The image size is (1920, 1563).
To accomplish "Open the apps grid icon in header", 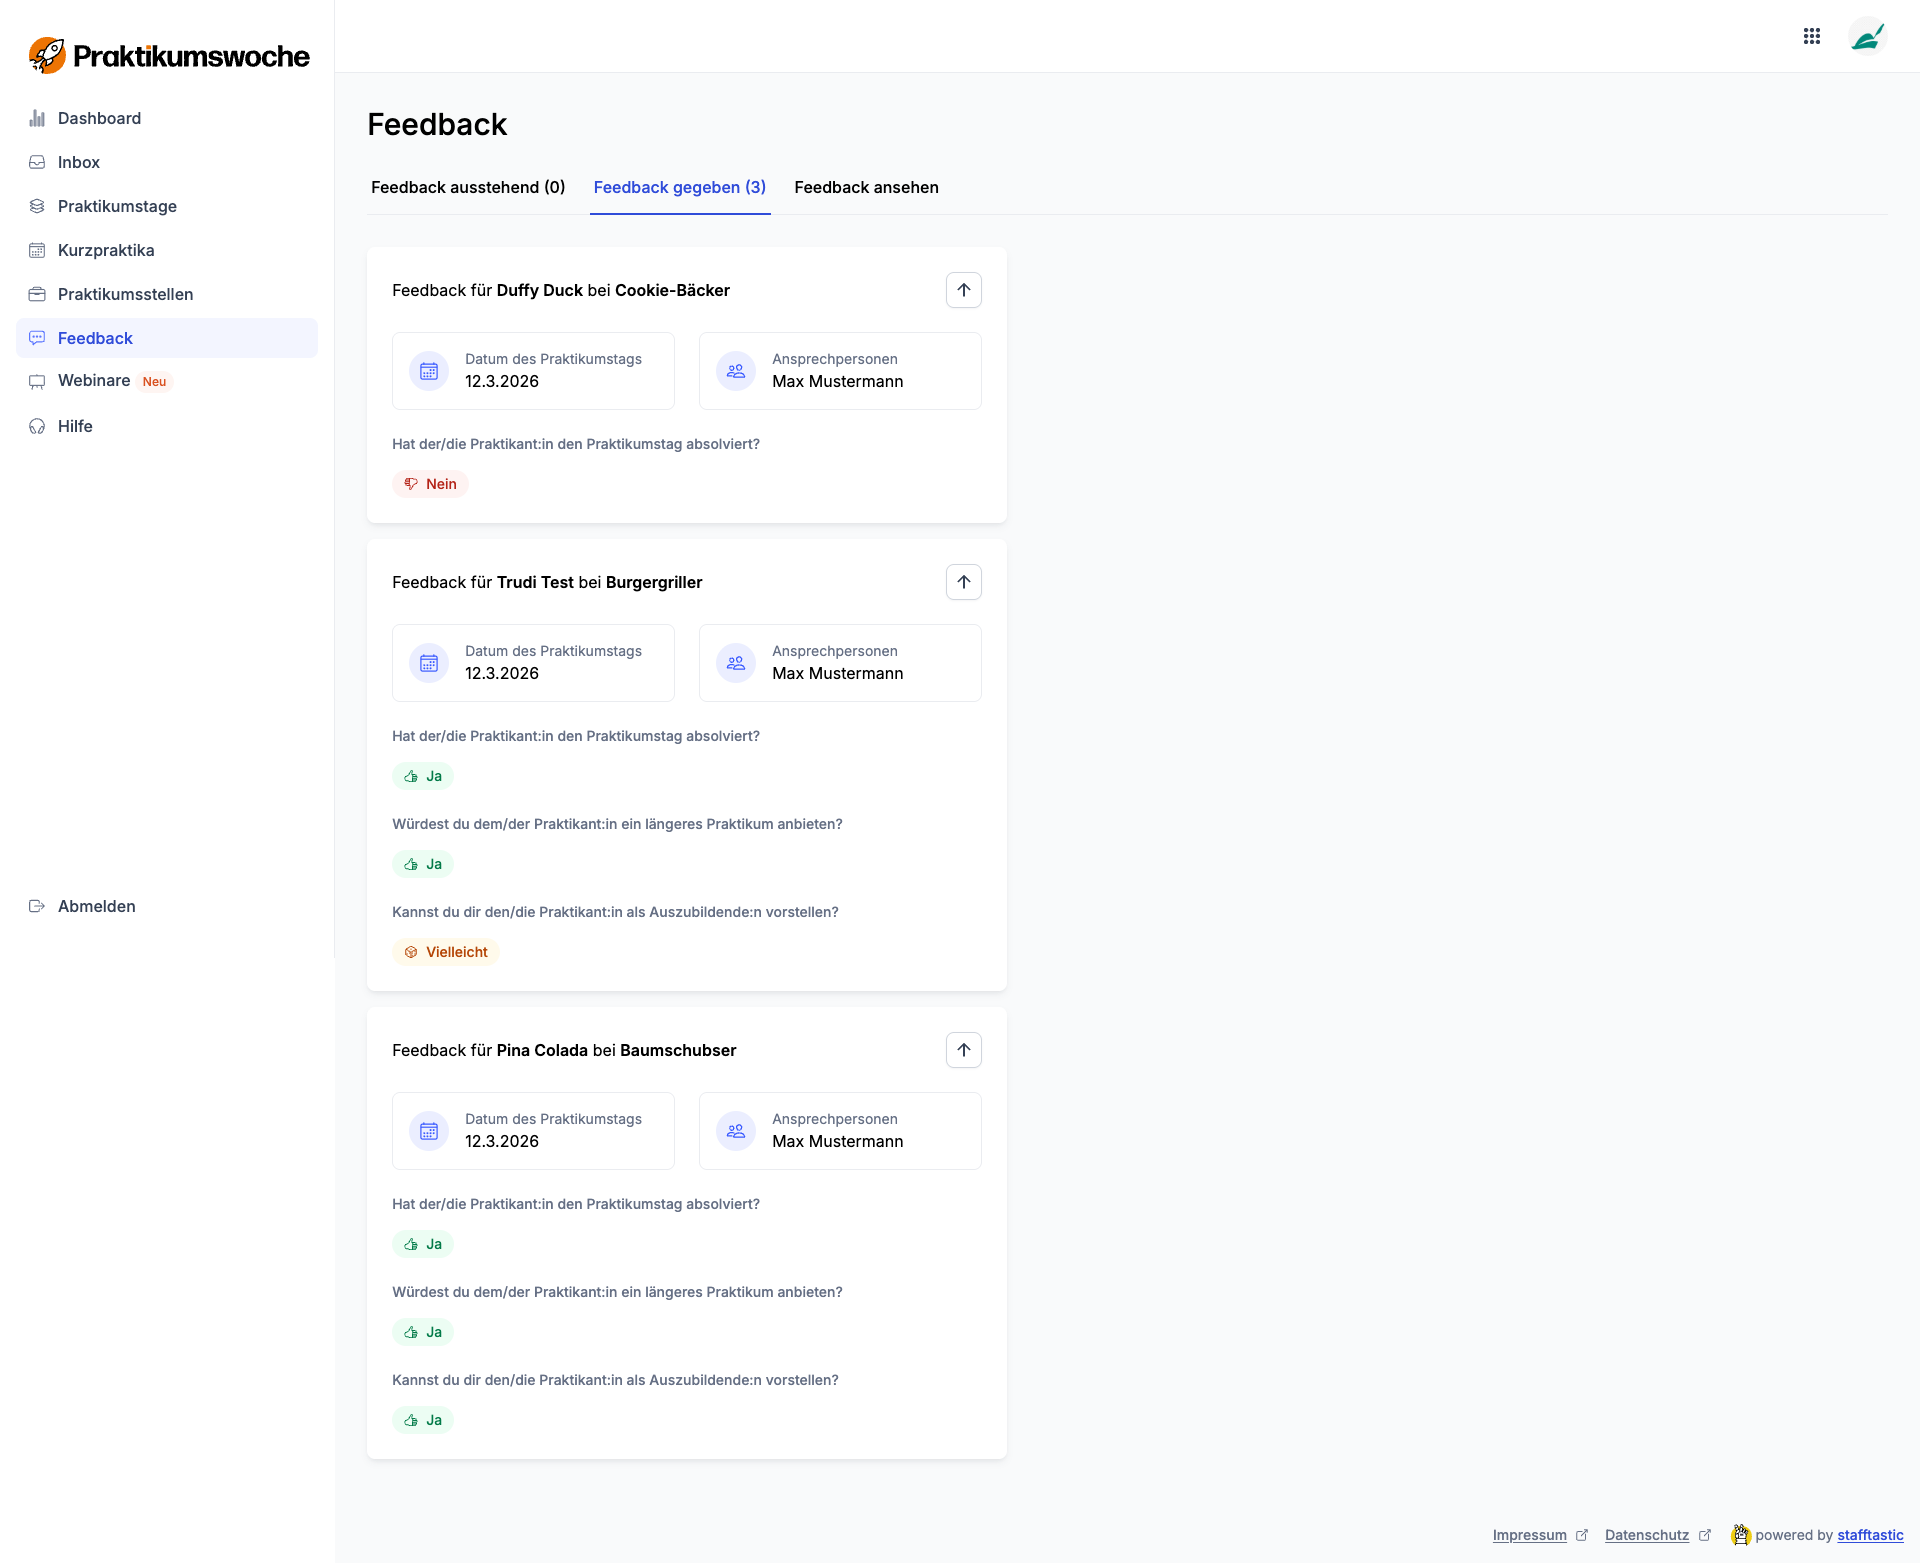I will [1811, 36].
